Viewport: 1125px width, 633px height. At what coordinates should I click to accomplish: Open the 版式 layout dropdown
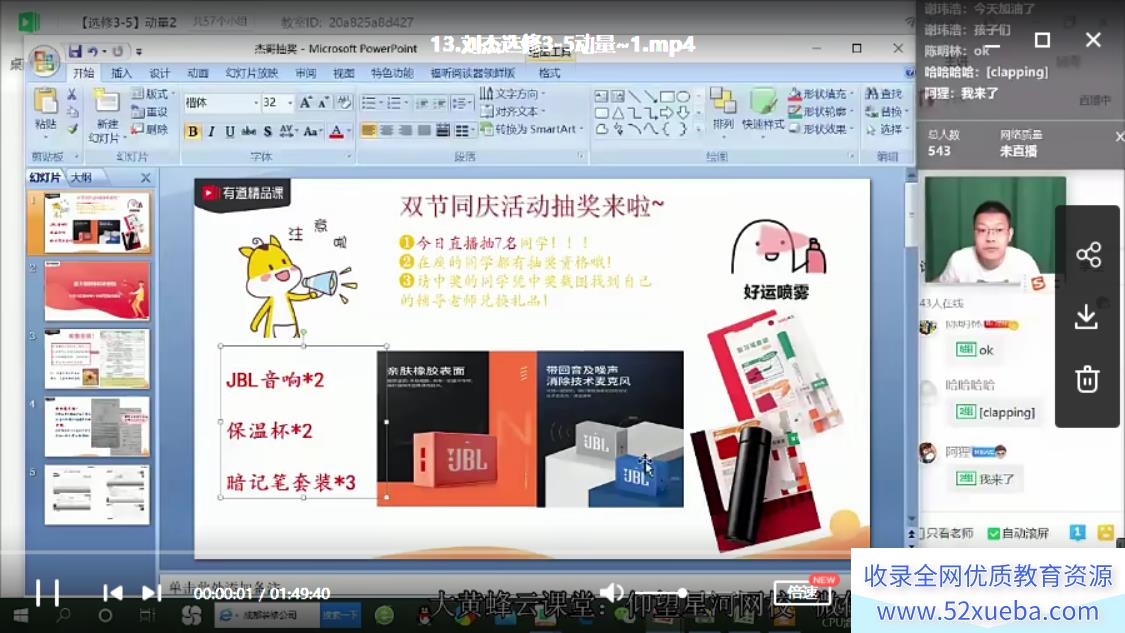click(x=154, y=94)
